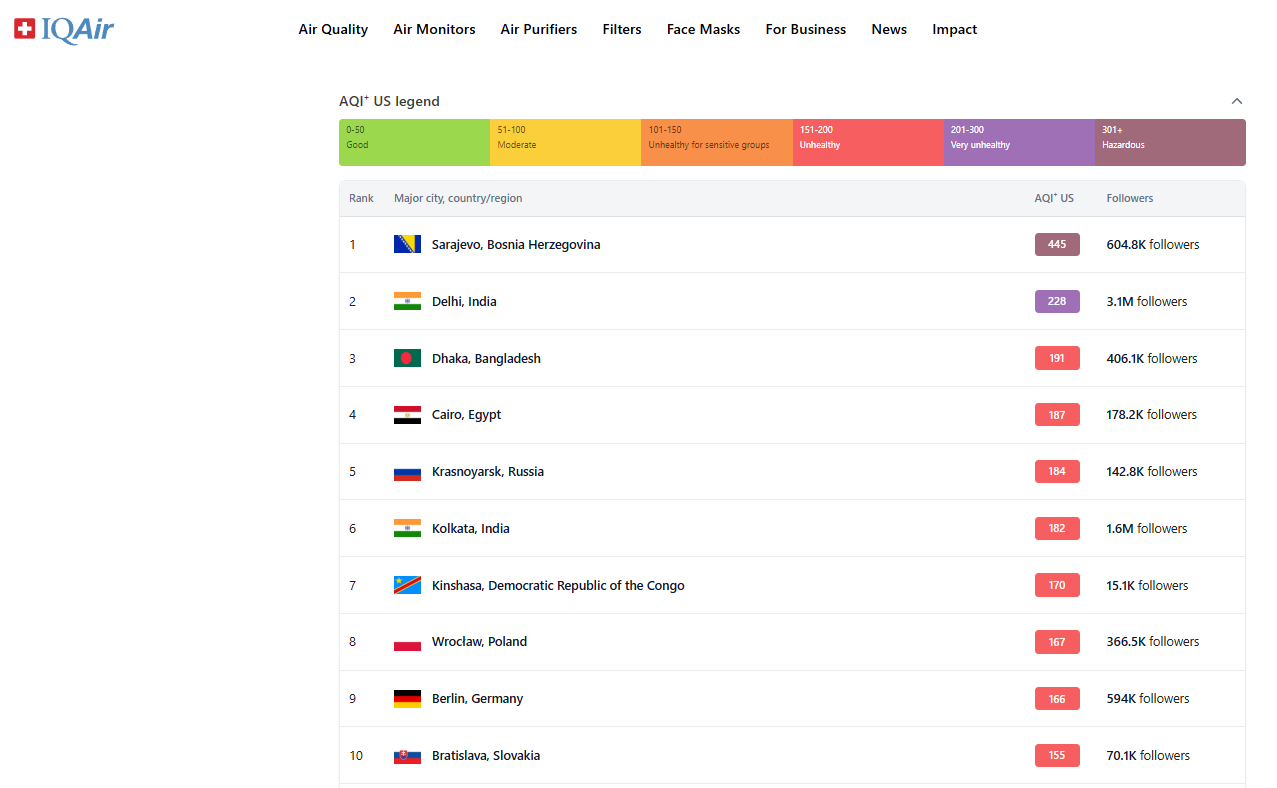The image size is (1277, 788).
Task: Click the Slovakia flag beside Bratislava
Action: (407, 756)
